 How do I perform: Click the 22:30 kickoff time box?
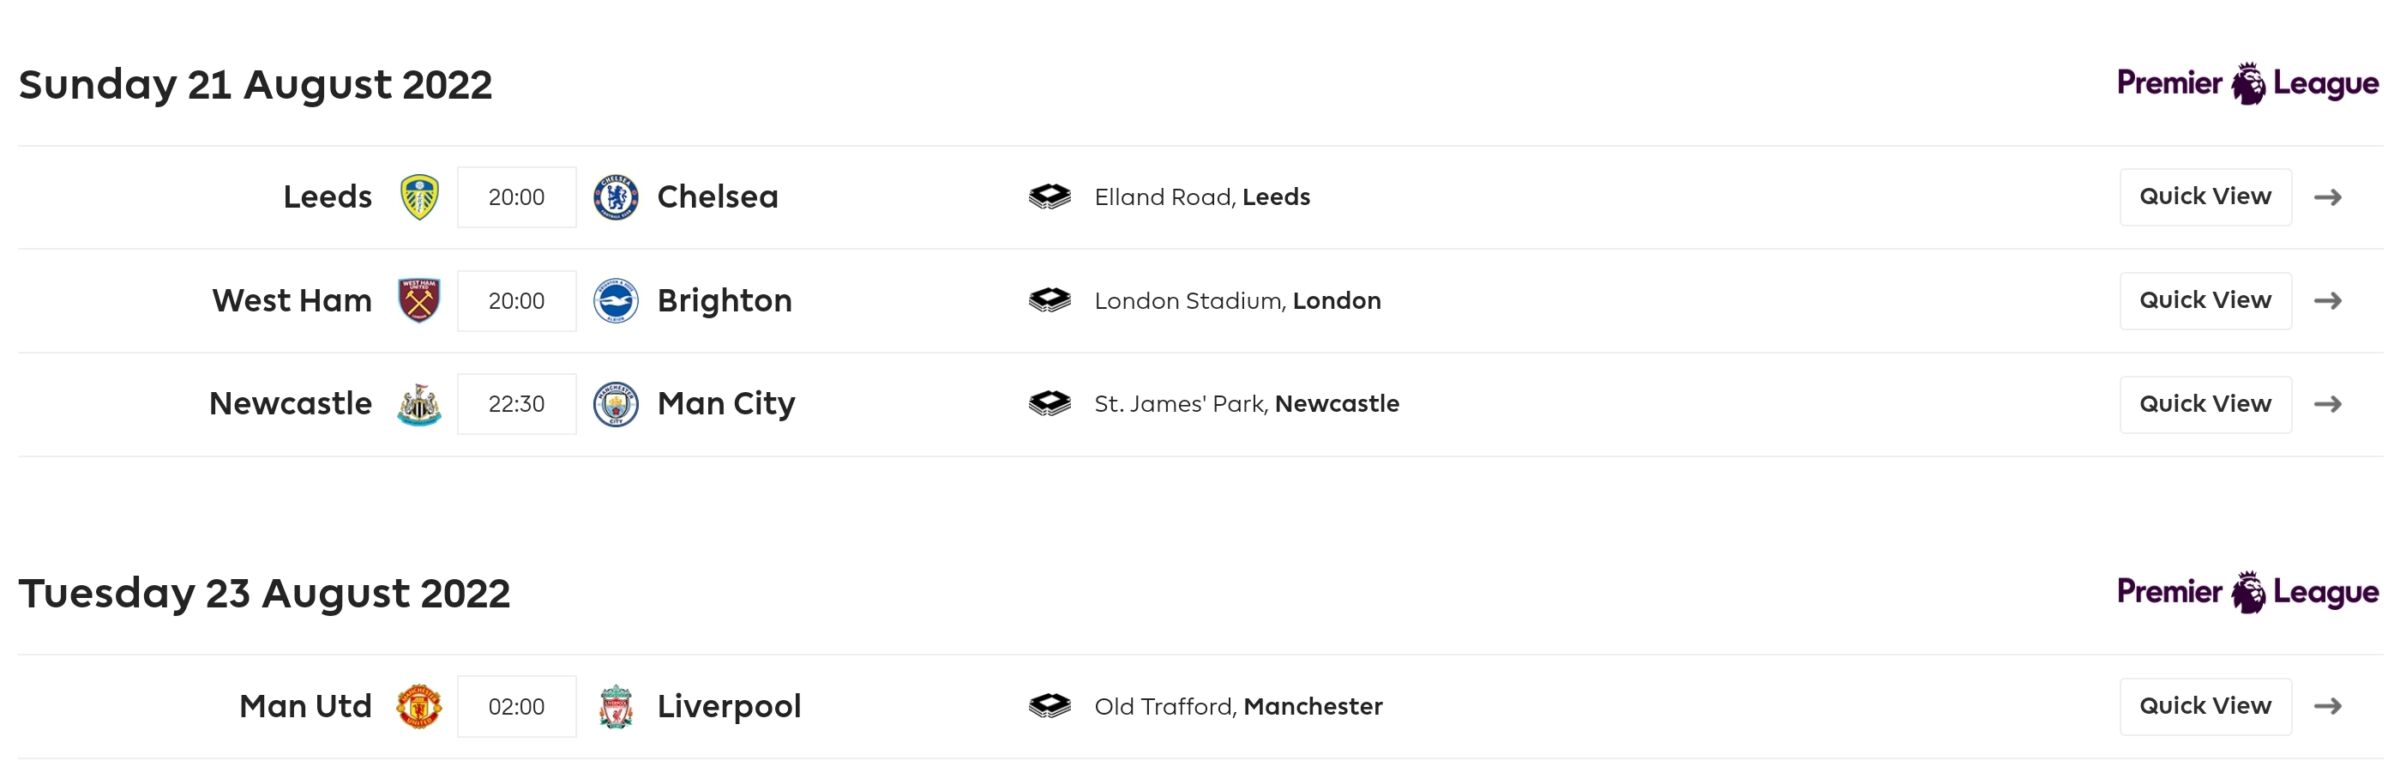[x=516, y=404]
